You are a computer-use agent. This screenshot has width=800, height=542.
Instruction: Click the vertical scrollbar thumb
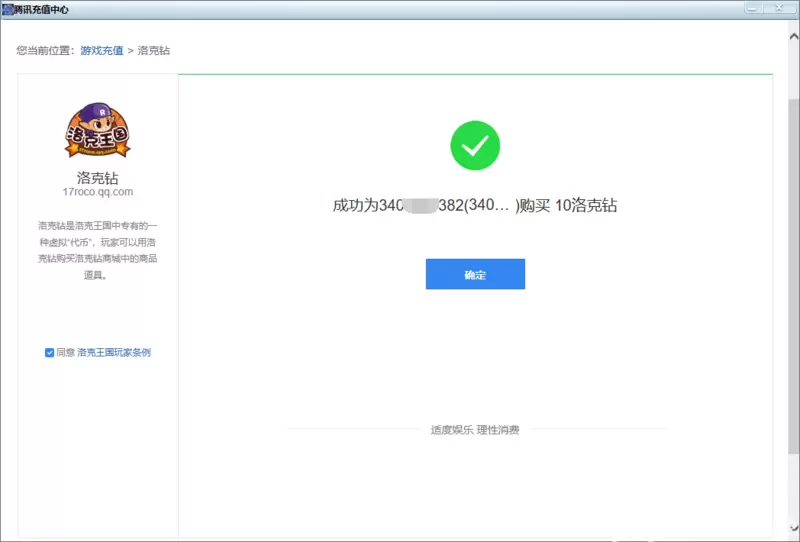(x=793, y=276)
